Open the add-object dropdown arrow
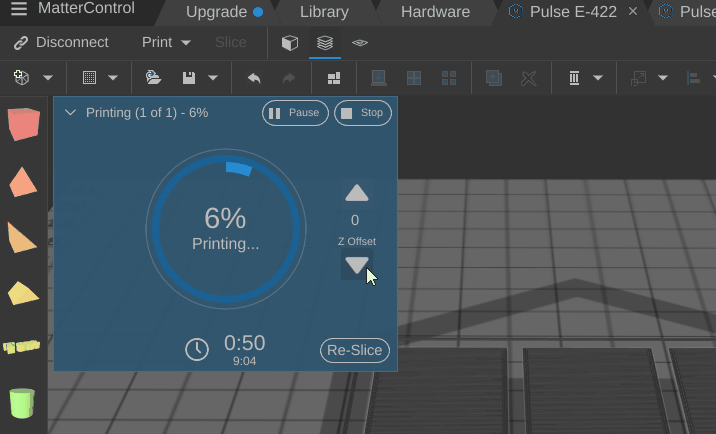 pos(48,78)
